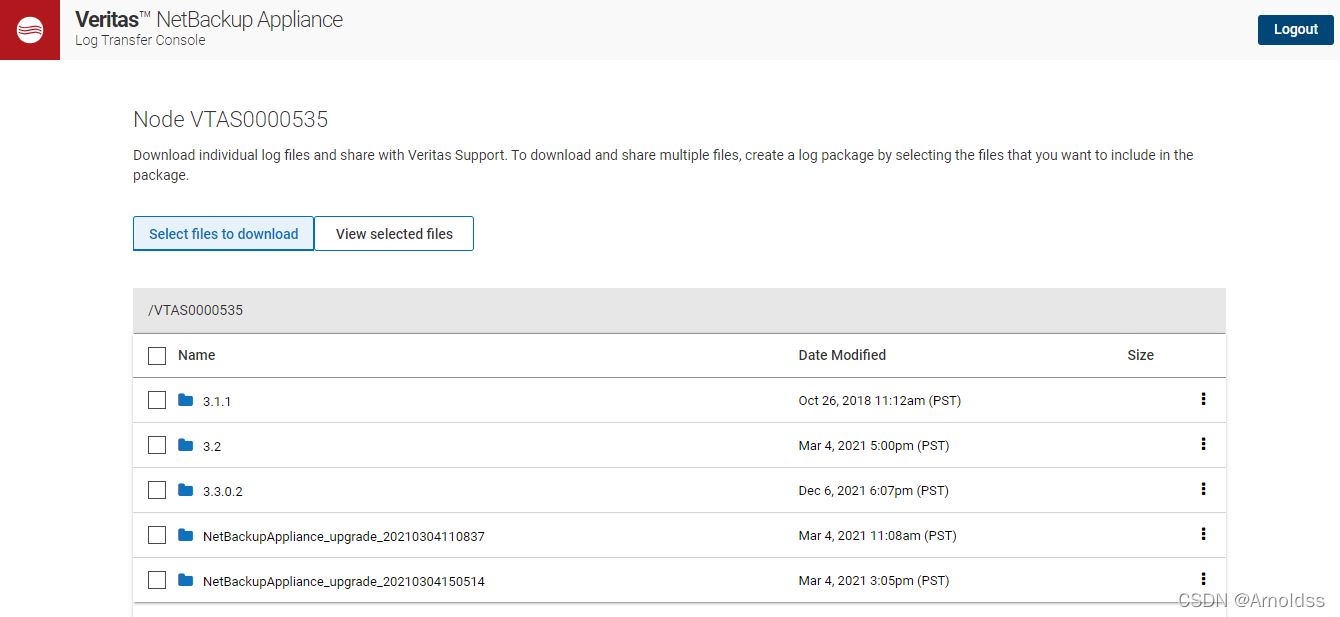The image size is (1340, 617).
Task: Click the folder icon for 3.1.1
Action: (185, 400)
